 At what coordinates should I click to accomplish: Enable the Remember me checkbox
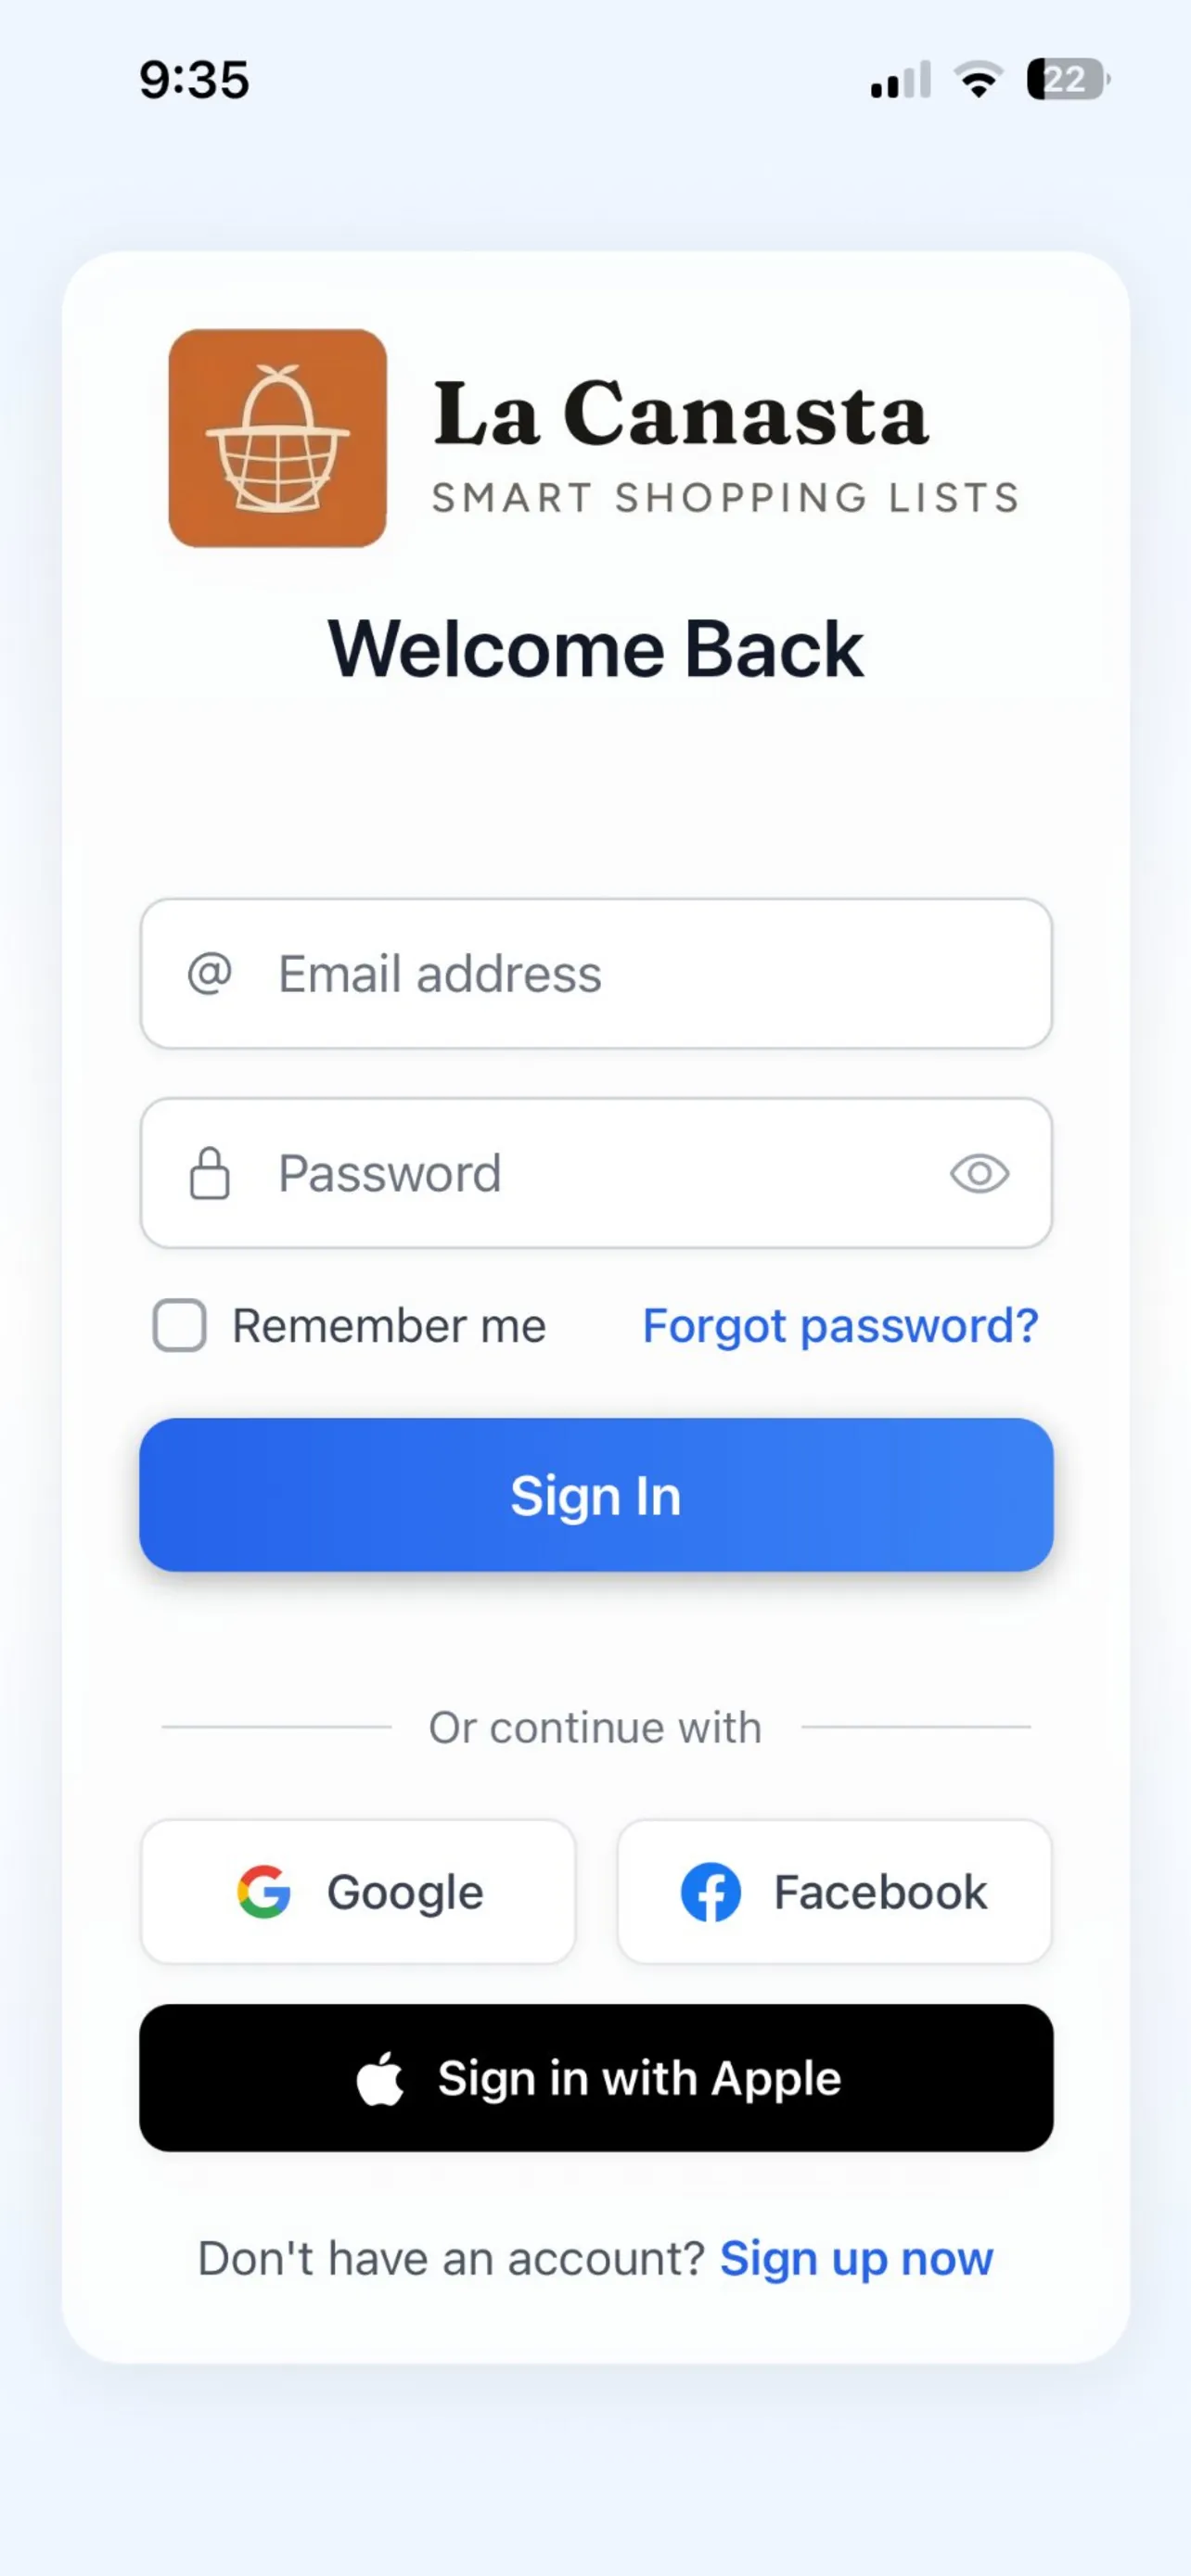(x=180, y=1325)
